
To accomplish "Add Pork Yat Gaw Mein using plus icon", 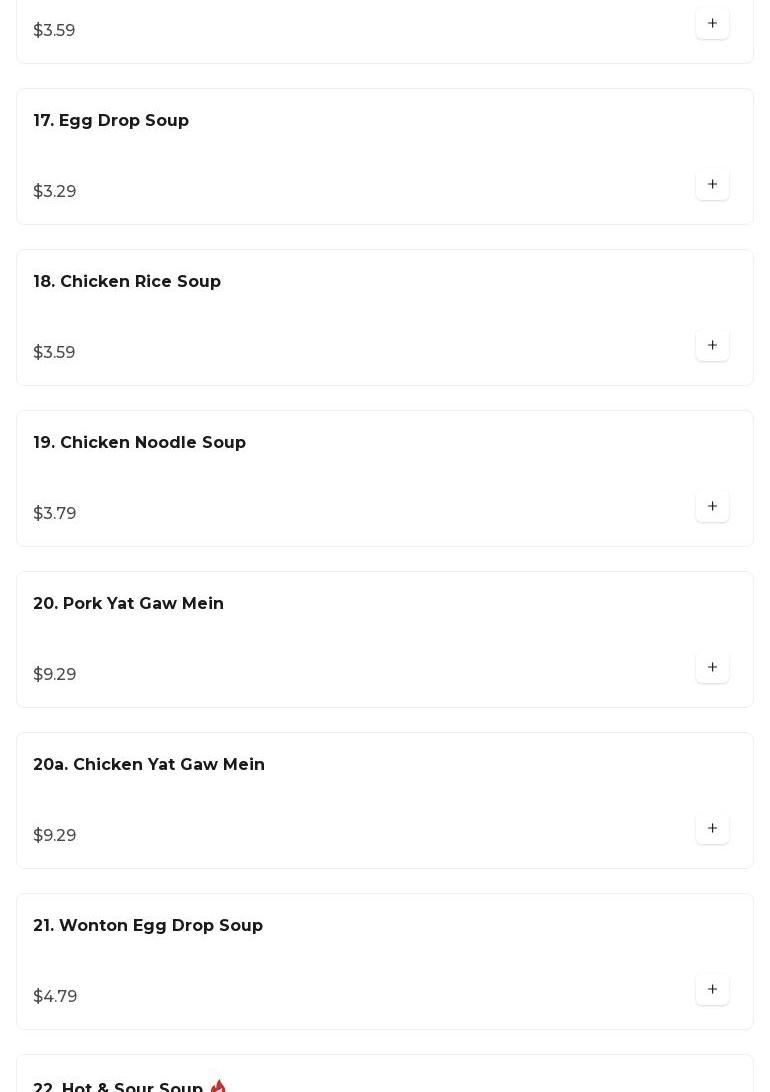I will pyautogui.click(x=712, y=668).
